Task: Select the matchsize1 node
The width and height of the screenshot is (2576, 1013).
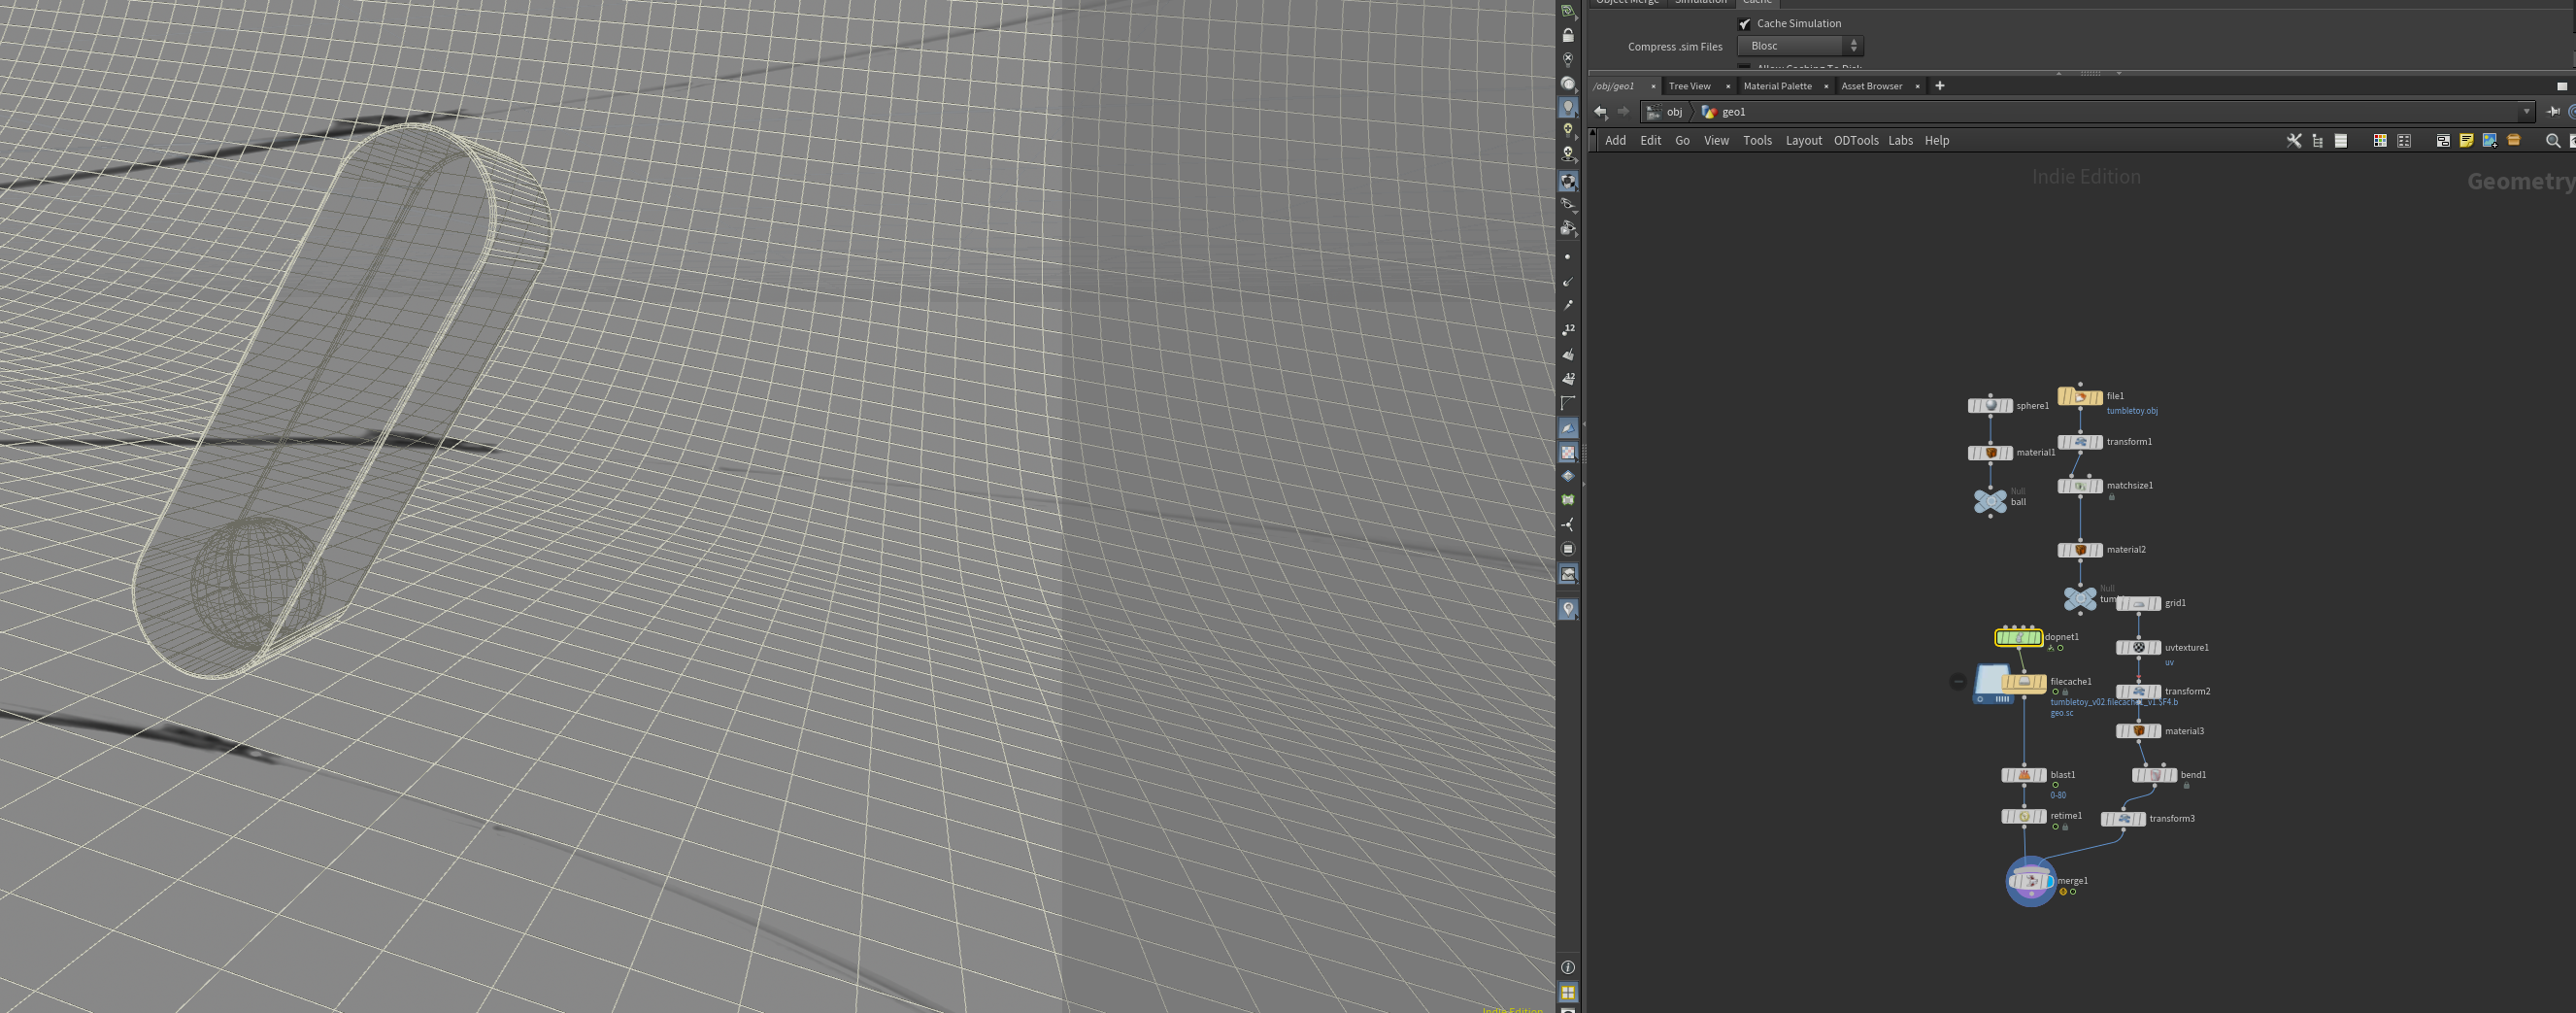Action: pos(2080,486)
